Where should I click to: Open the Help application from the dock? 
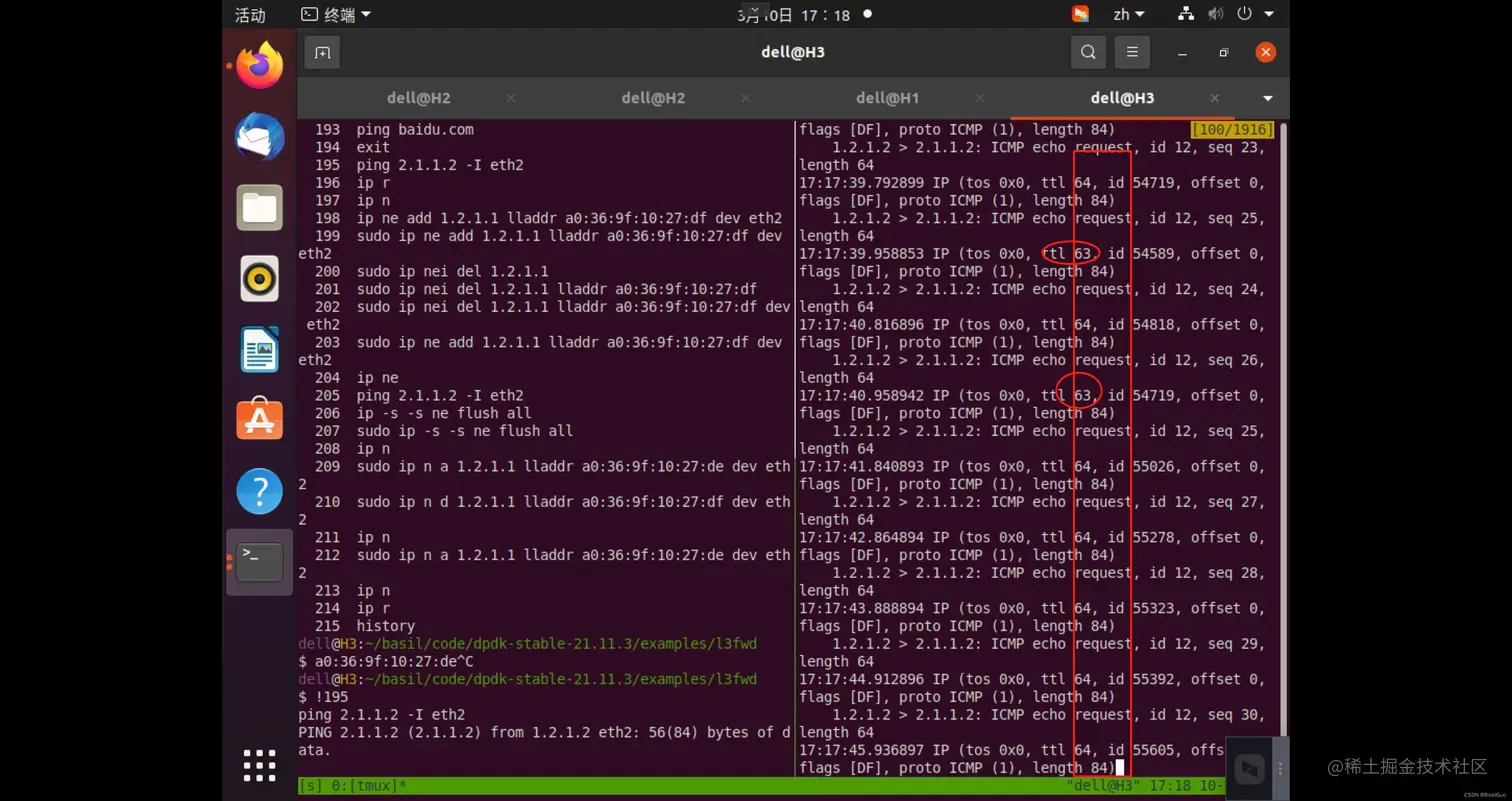[x=258, y=490]
